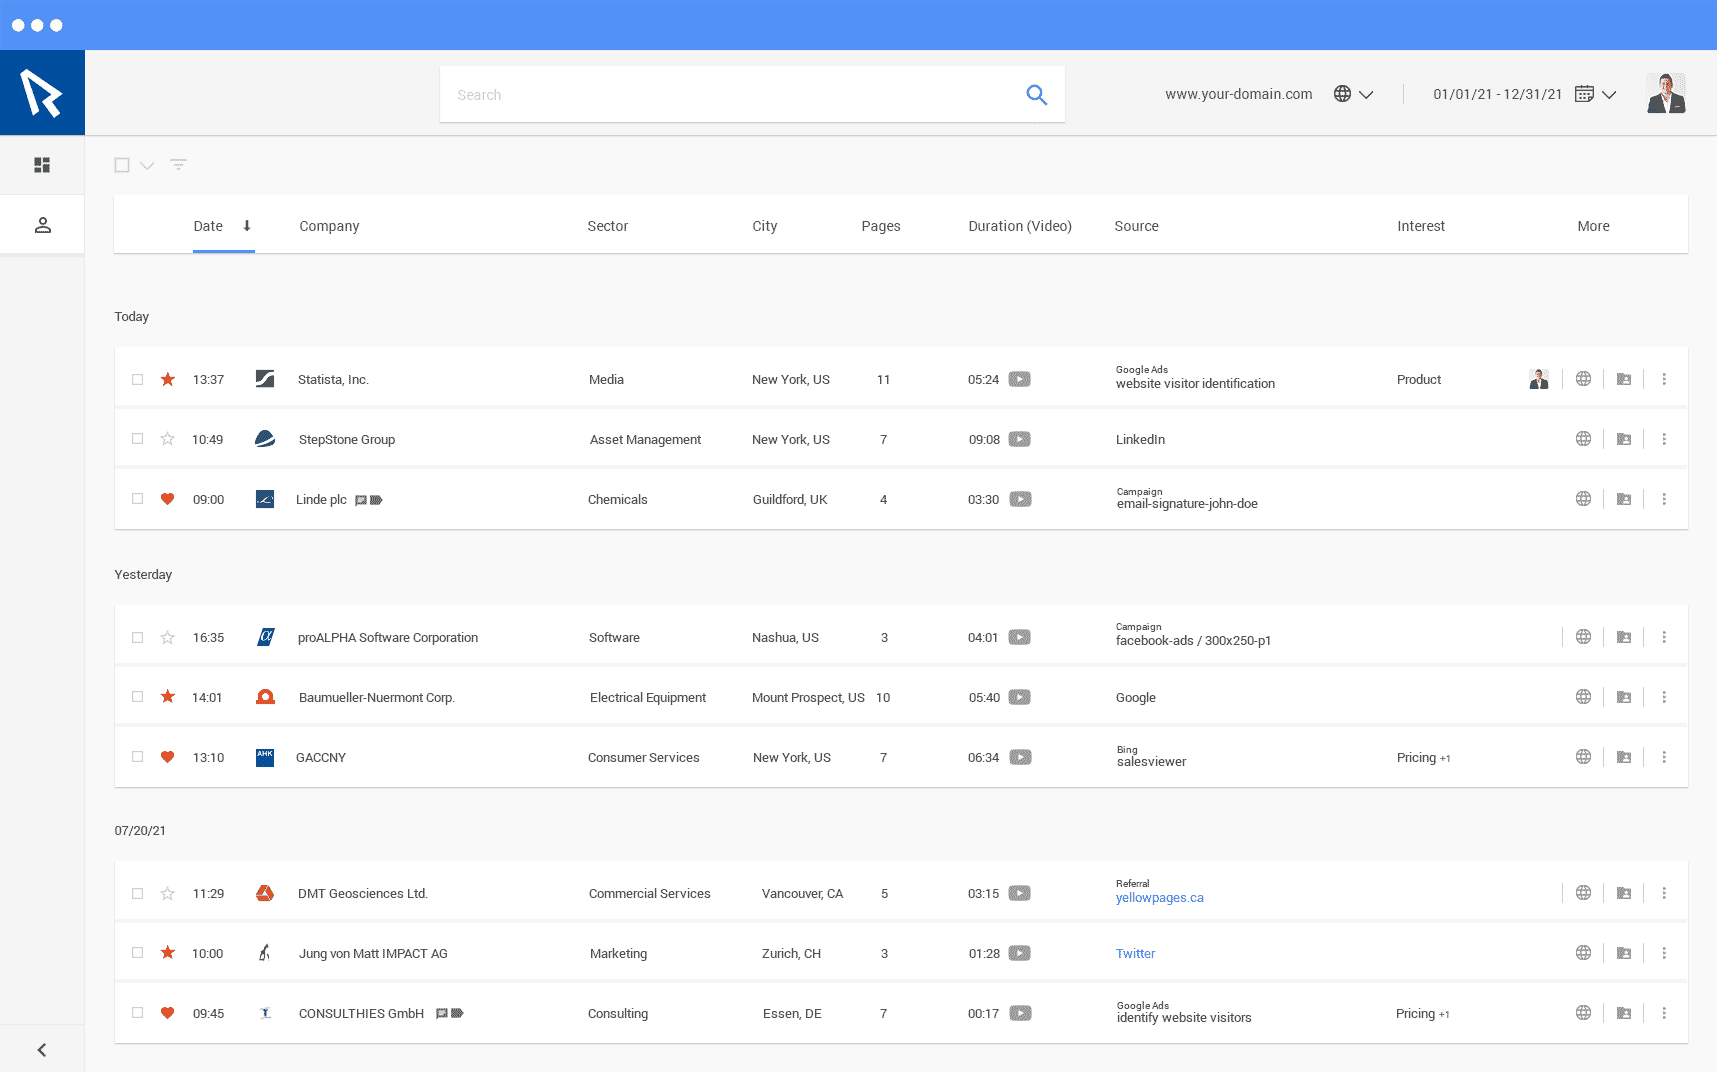Sort table by City column

764,226
